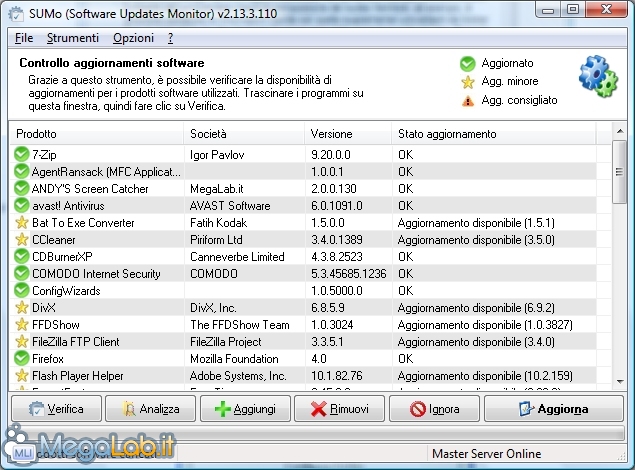Open the ? help menu
Screen dimensions: 635x470
170,38
